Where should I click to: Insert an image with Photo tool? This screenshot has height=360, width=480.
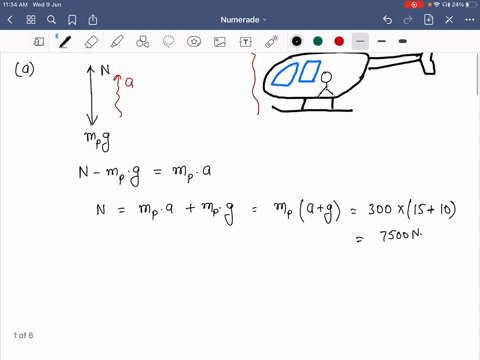point(220,42)
